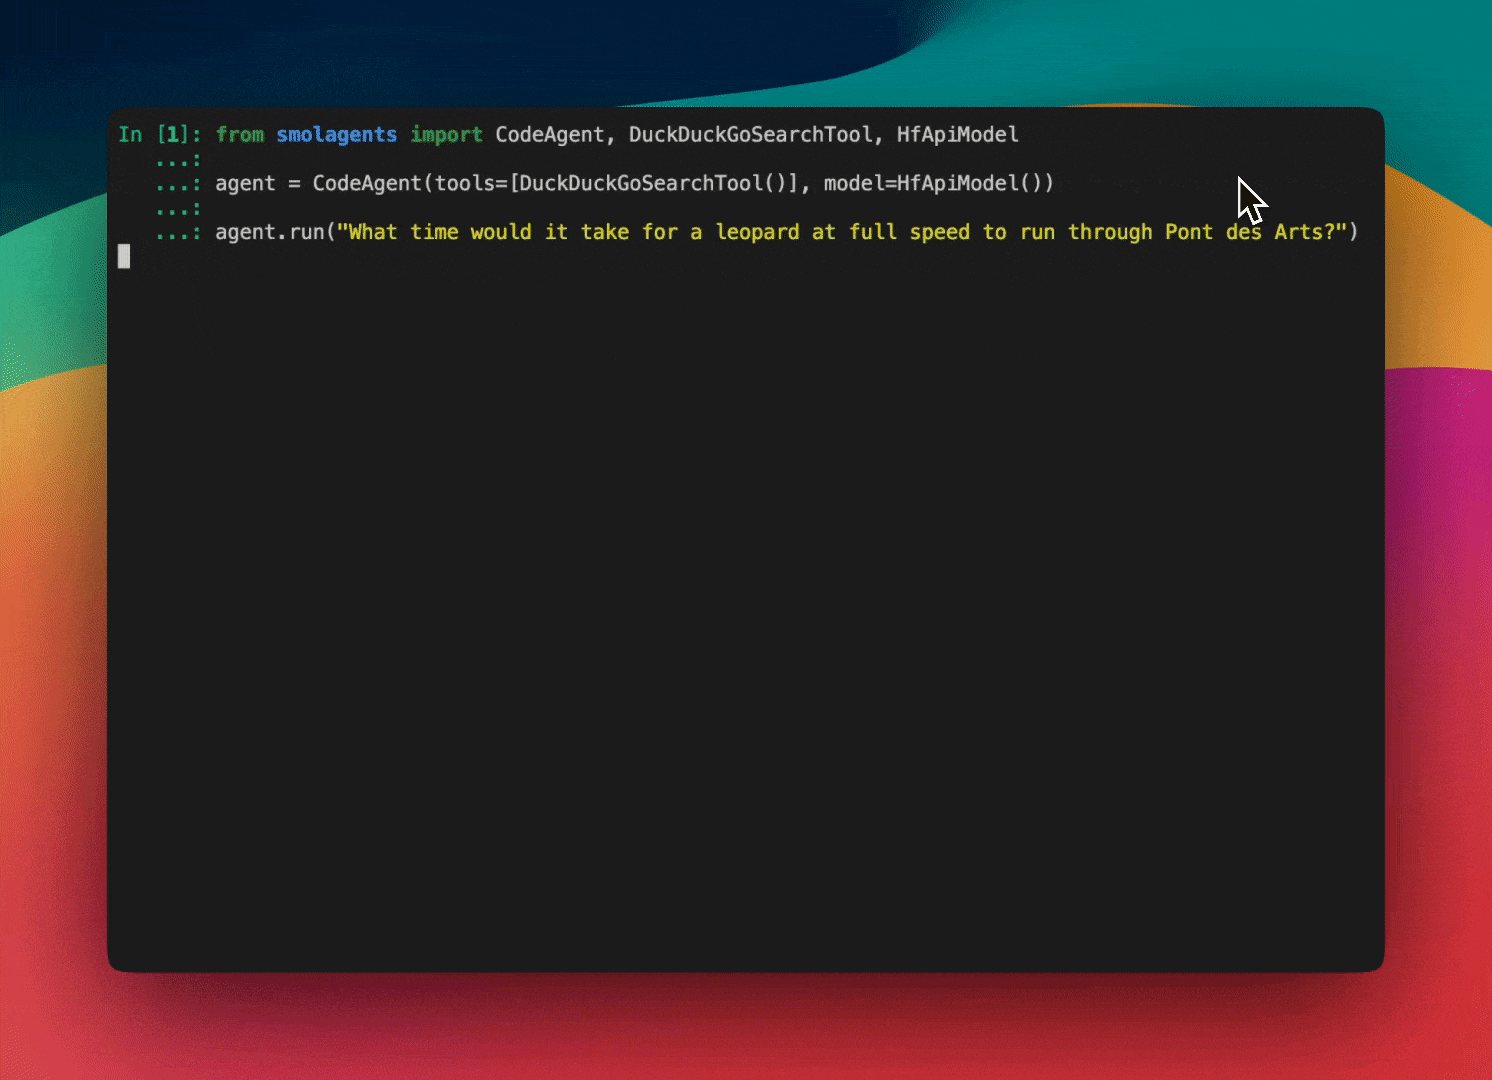1492x1080 pixels.
Task: Click the "agent" variable before the equals sign
Action: [x=245, y=184]
